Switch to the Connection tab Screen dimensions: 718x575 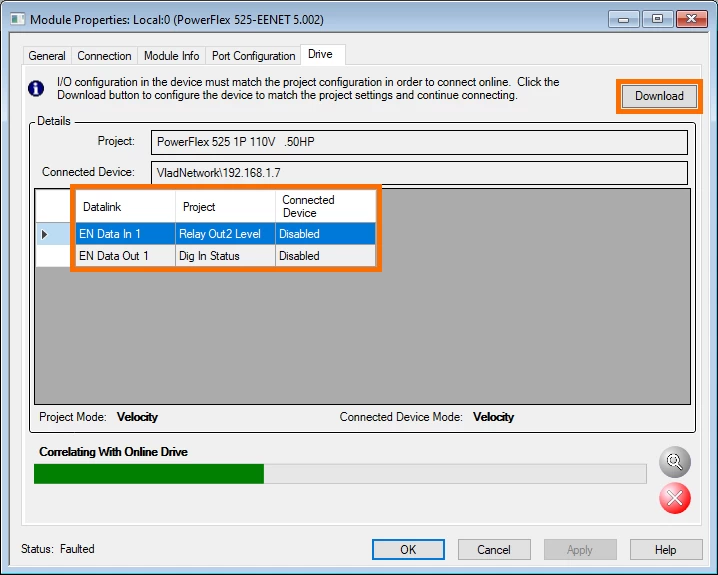104,56
